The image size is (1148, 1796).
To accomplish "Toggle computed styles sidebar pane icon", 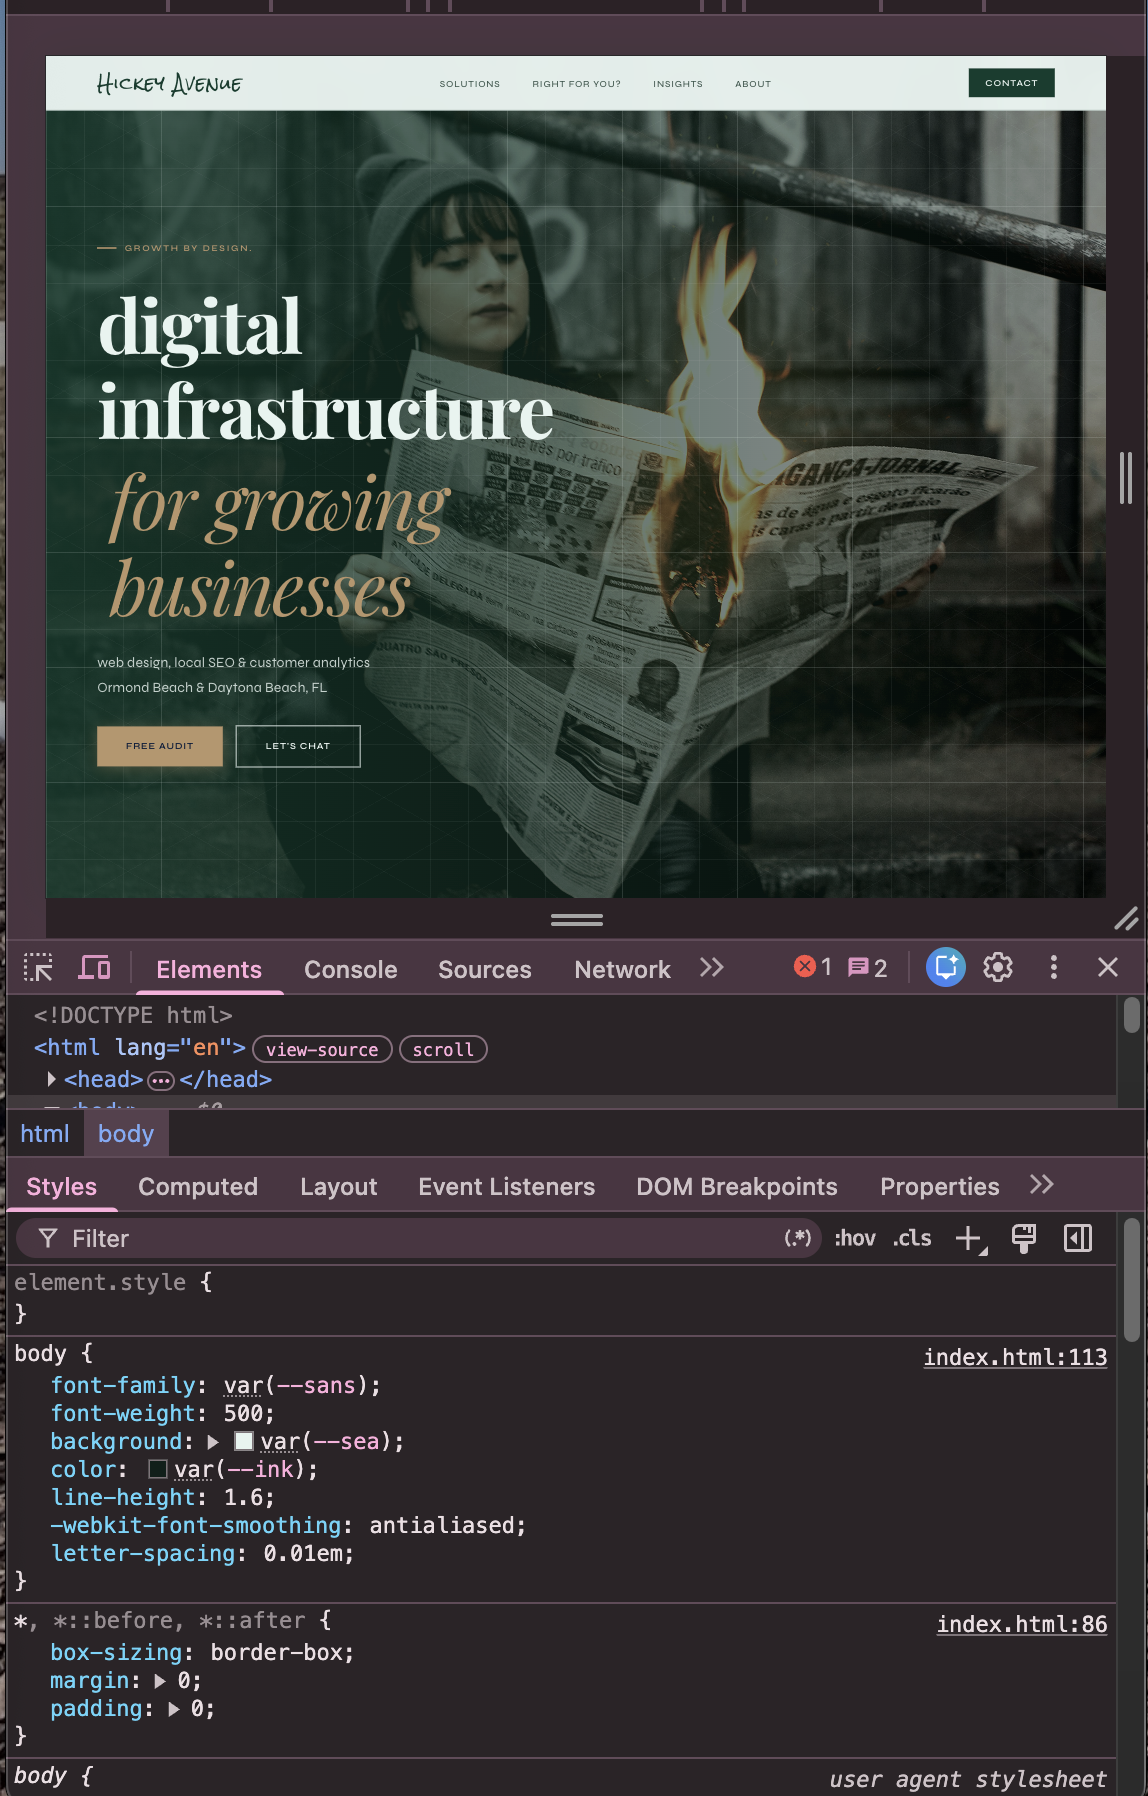I will 1078,1238.
